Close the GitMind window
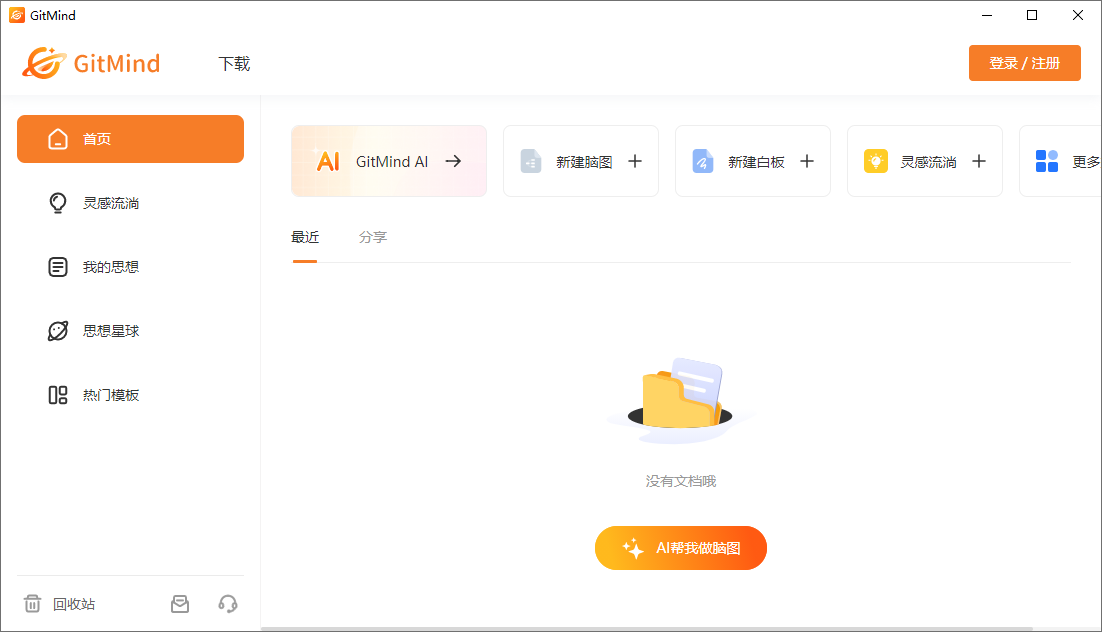This screenshot has width=1102, height=632. coord(1077,15)
